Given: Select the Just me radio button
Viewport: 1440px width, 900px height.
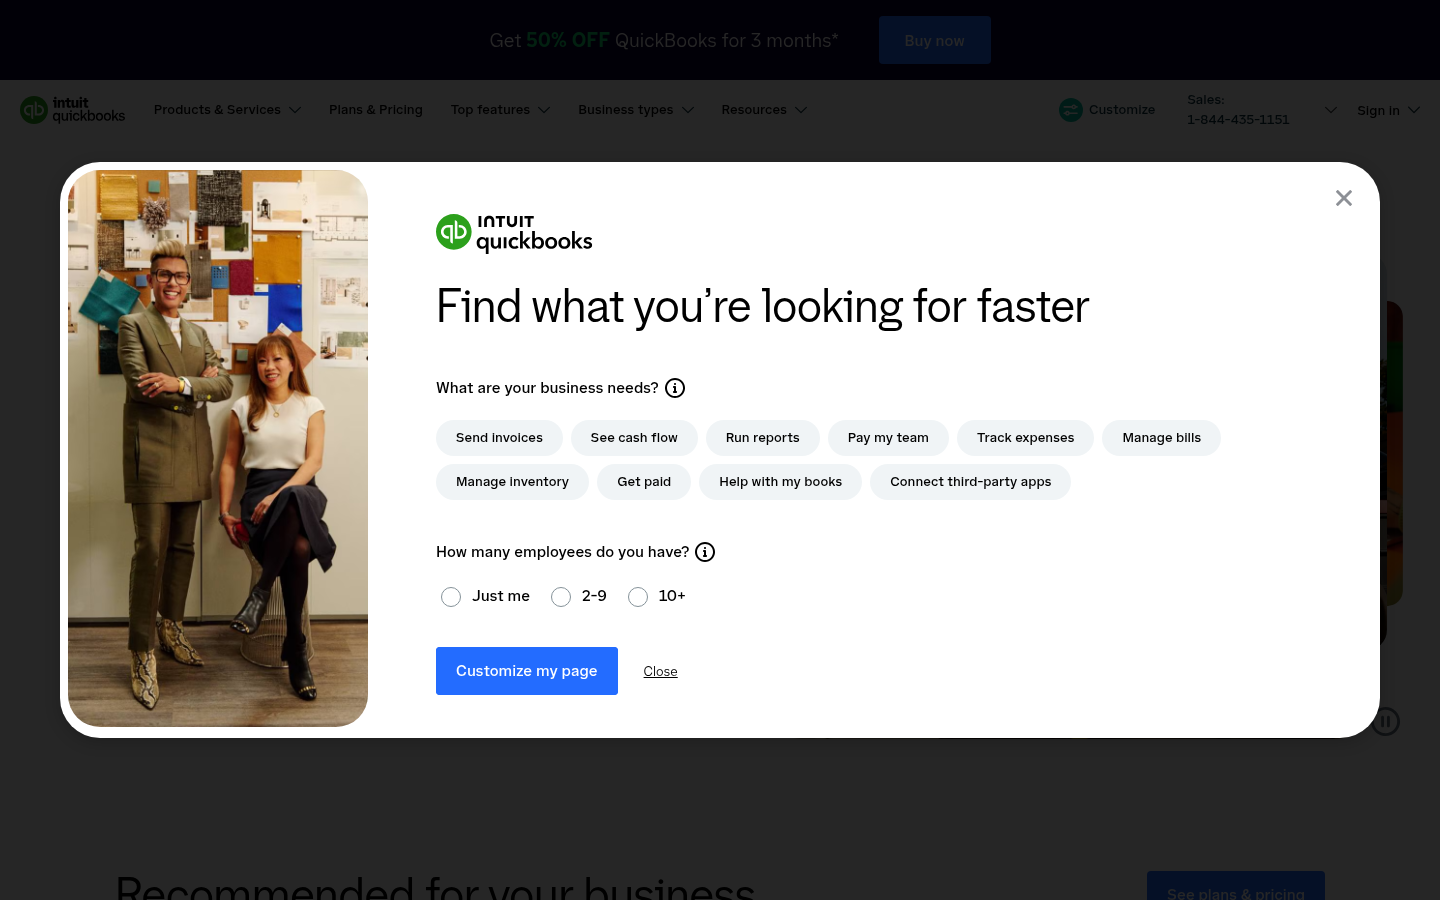Looking at the screenshot, I should click(x=451, y=597).
